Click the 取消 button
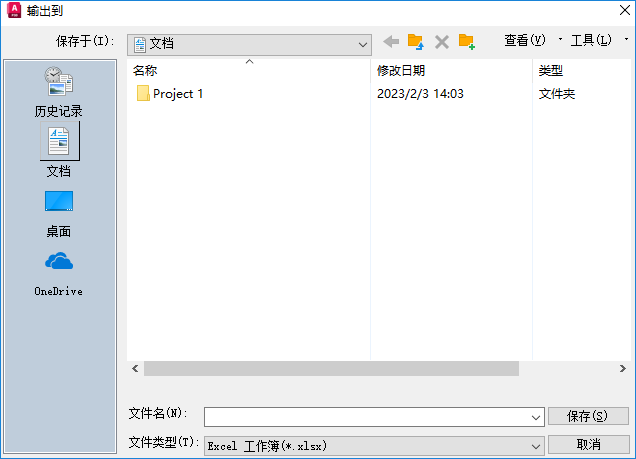 589,445
